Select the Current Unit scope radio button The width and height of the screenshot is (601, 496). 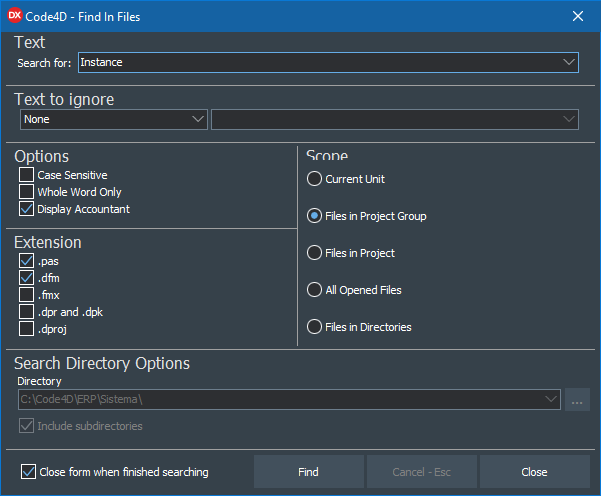(315, 179)
